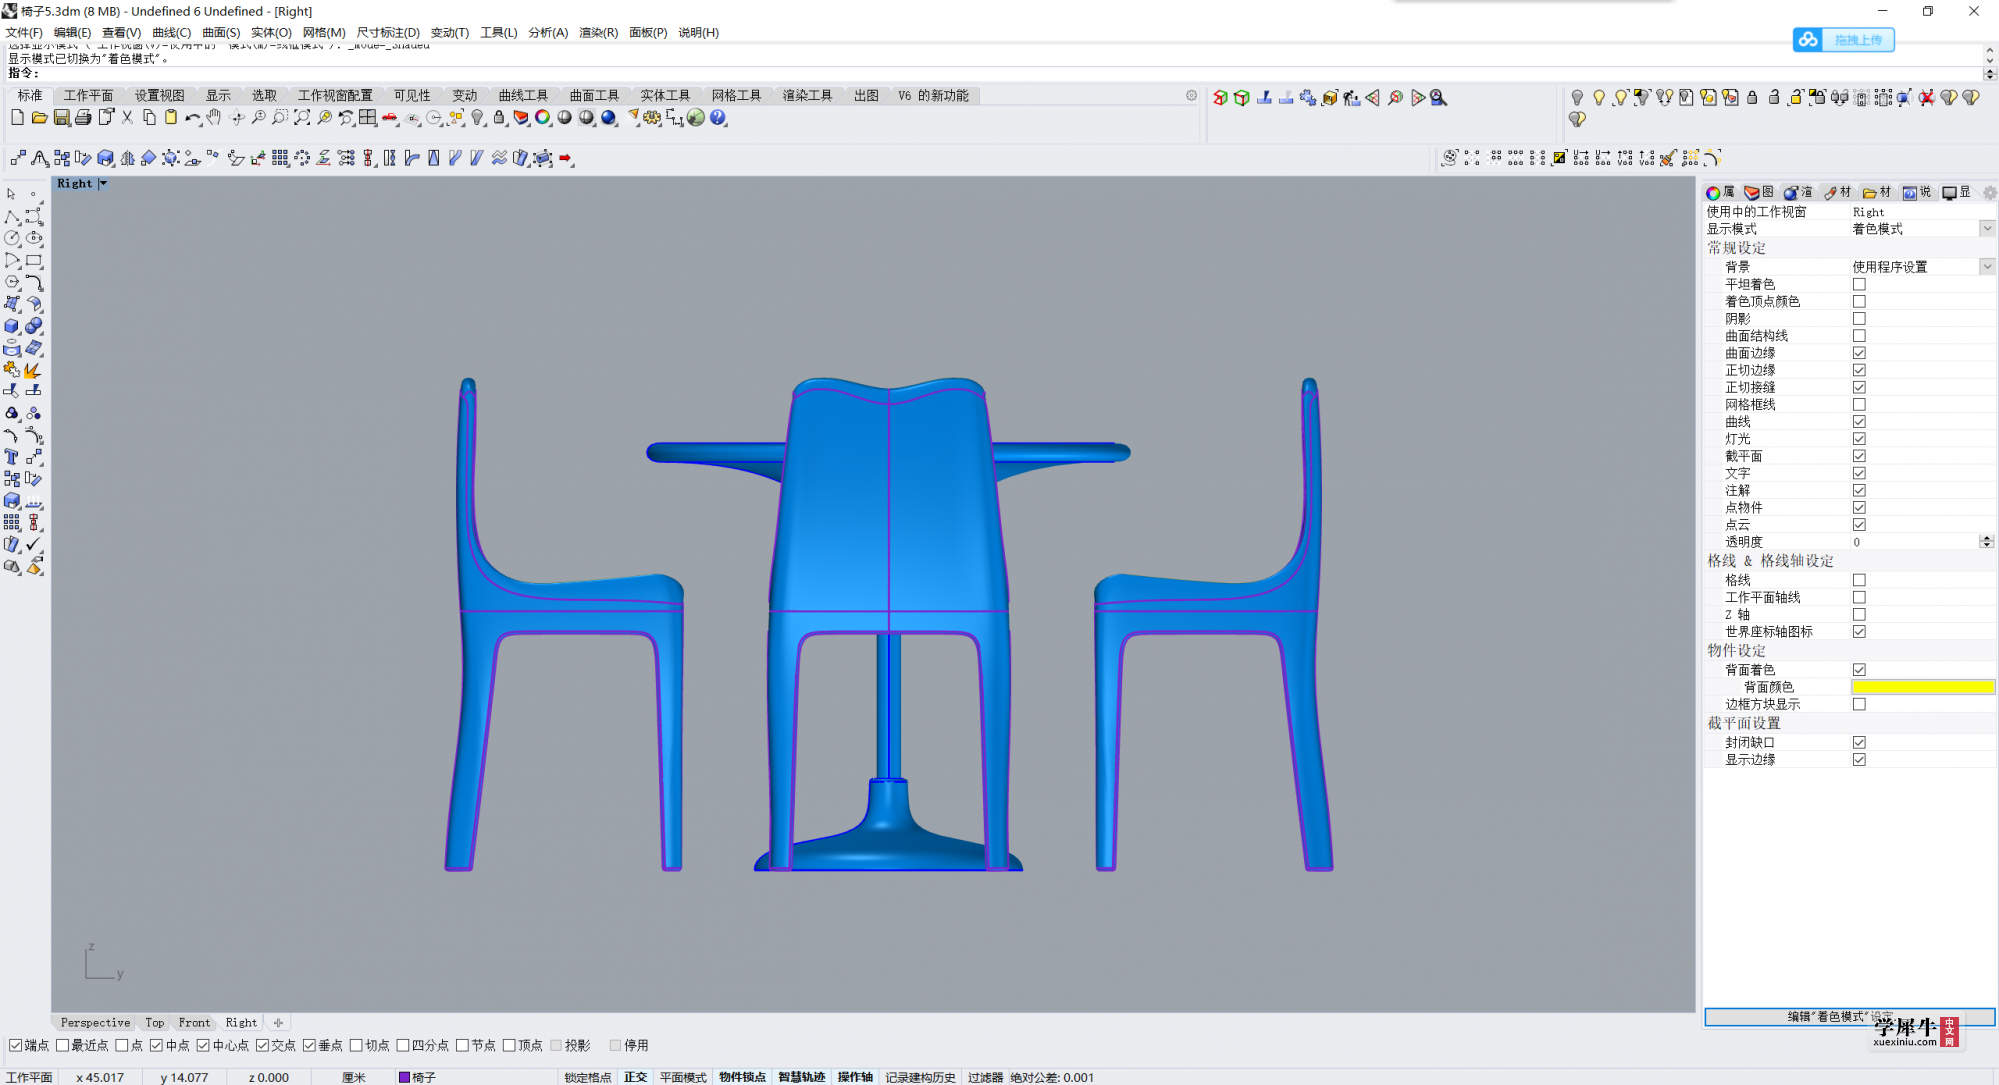1999x1085 pixels.
Task: Toggle the 网格框线 checkbox
Action: point(1859,405)
